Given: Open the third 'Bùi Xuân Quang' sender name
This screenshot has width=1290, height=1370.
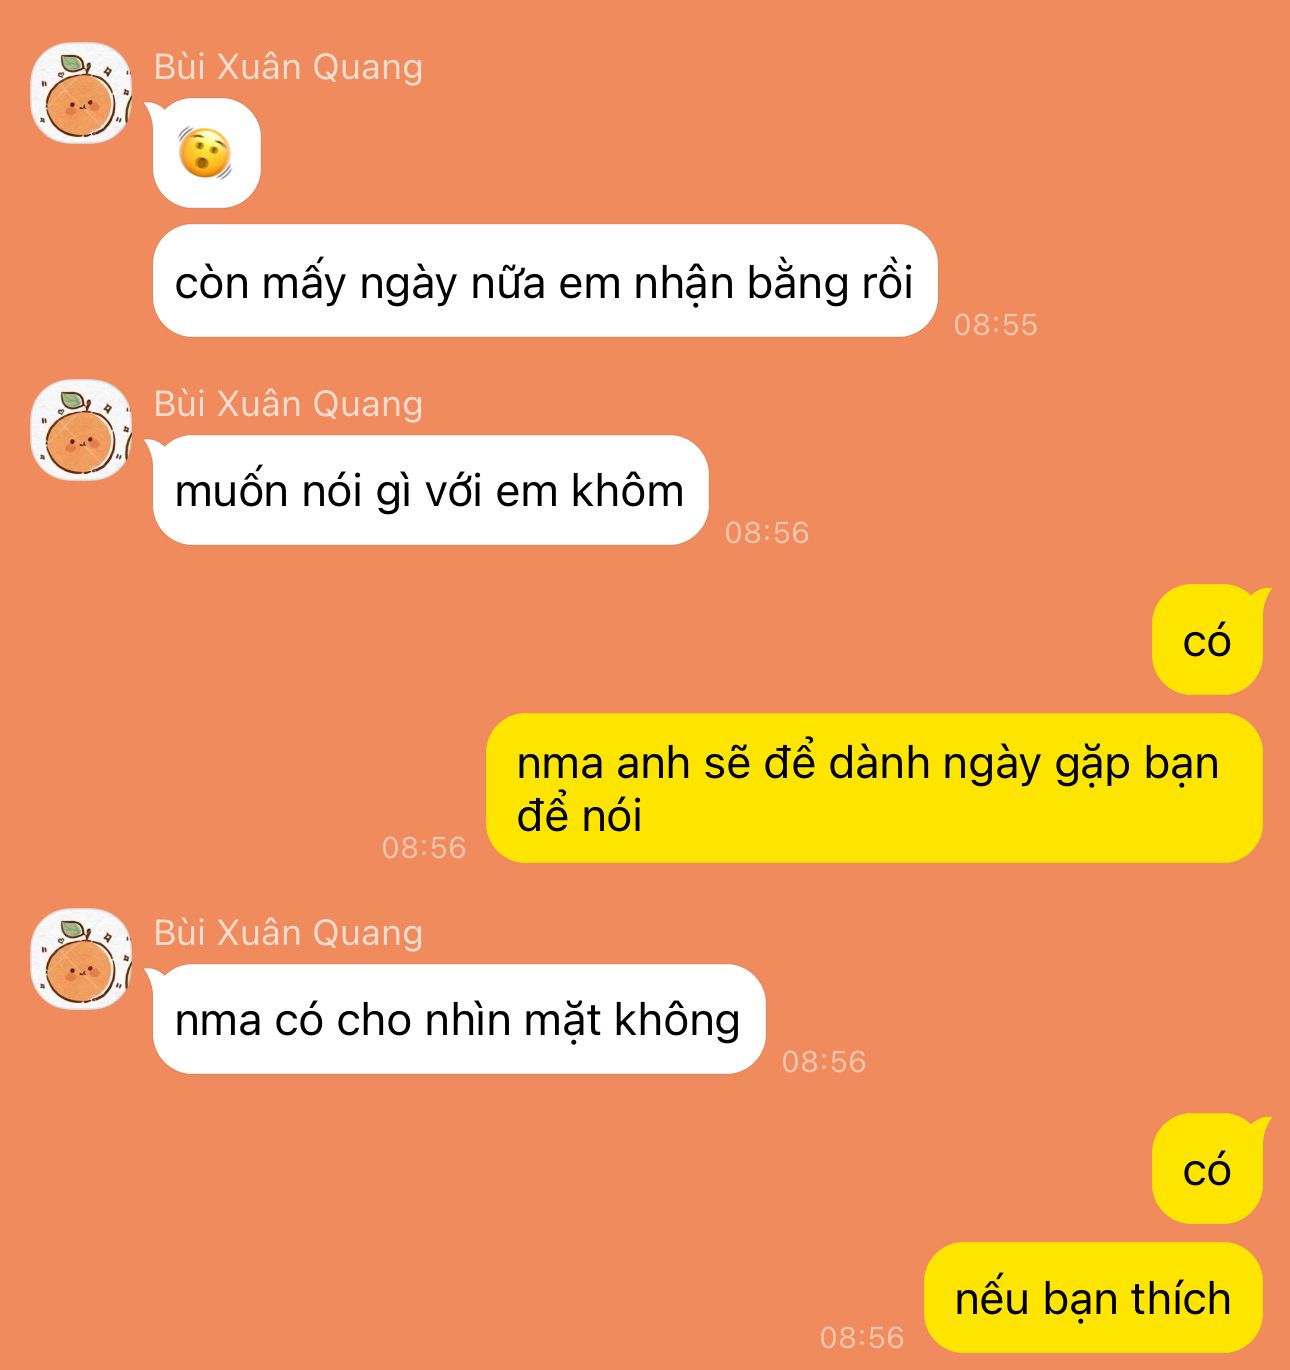Looking at the screenshot, I should click(x=288, y=933).
